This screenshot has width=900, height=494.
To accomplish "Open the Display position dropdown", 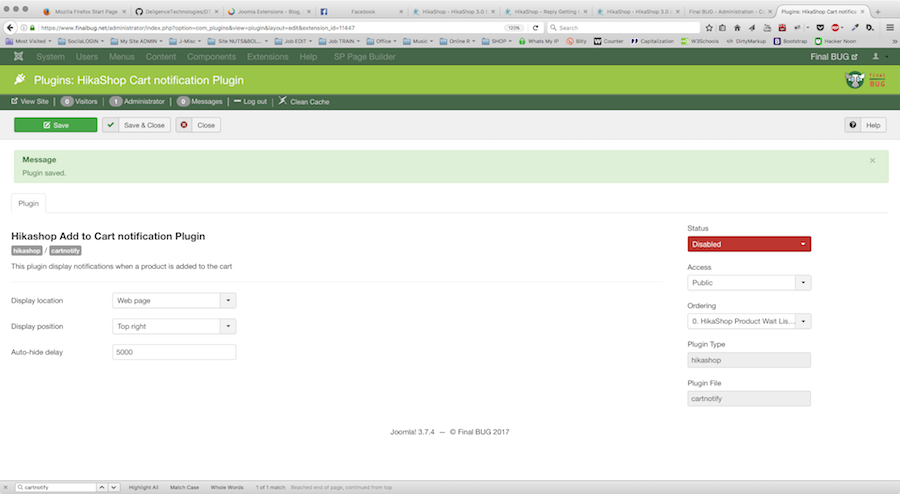I will click(x=174, y=326).
